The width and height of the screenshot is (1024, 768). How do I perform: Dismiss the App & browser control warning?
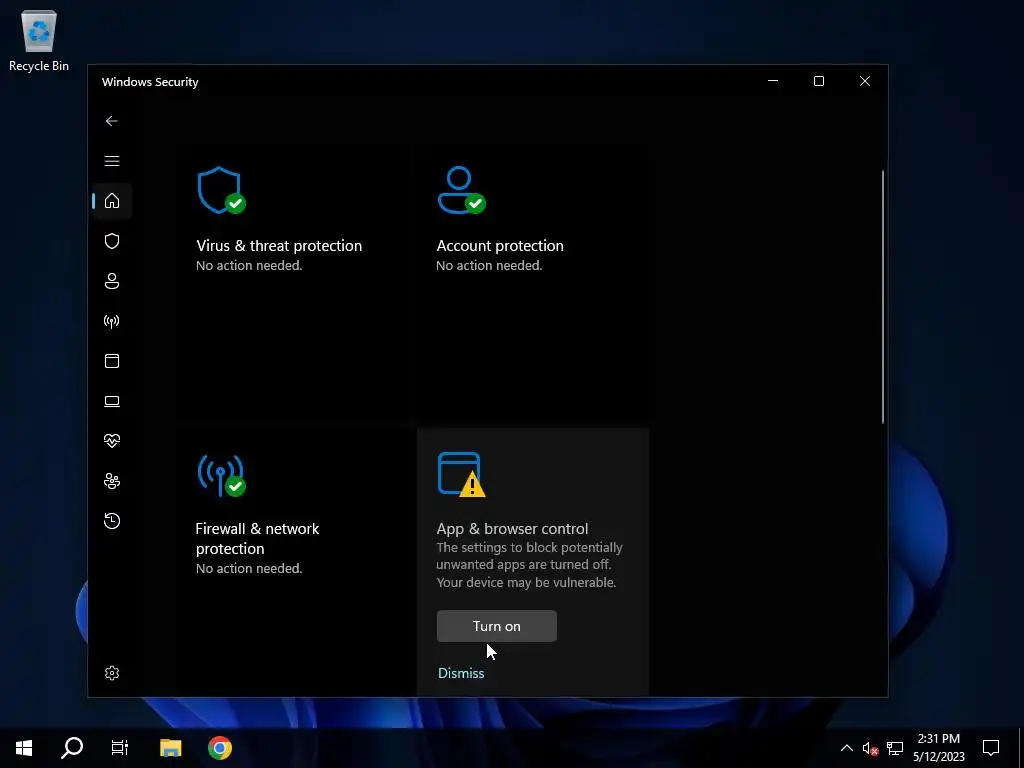pyautogui.click(x=461, y=673)
